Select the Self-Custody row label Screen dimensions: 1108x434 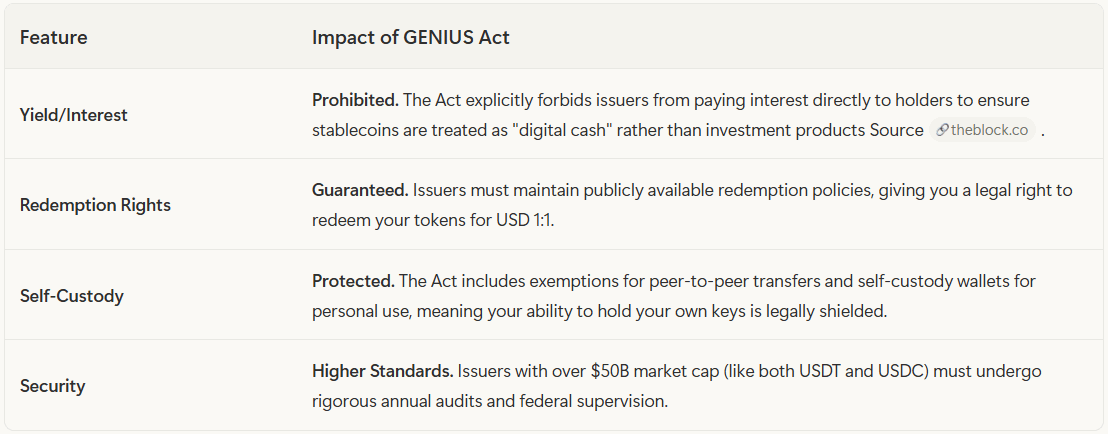(71, 296)
